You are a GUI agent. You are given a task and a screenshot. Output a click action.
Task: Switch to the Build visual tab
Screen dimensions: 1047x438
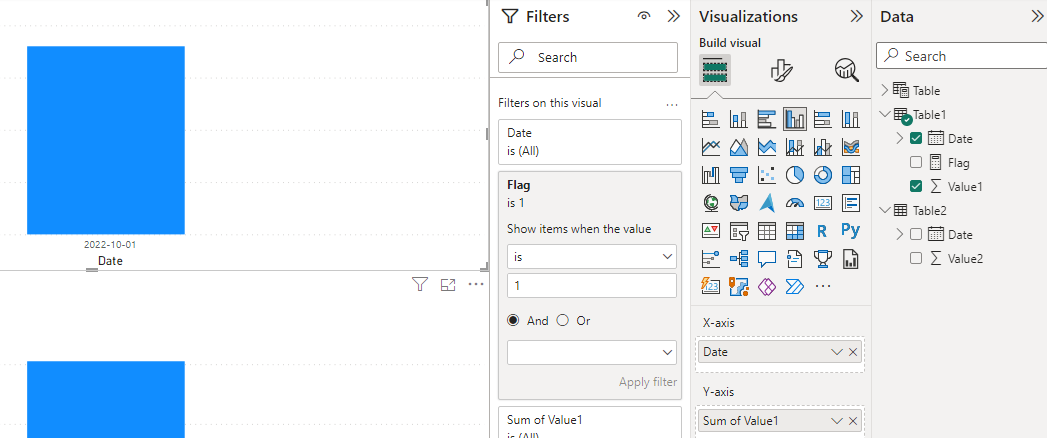714,69
